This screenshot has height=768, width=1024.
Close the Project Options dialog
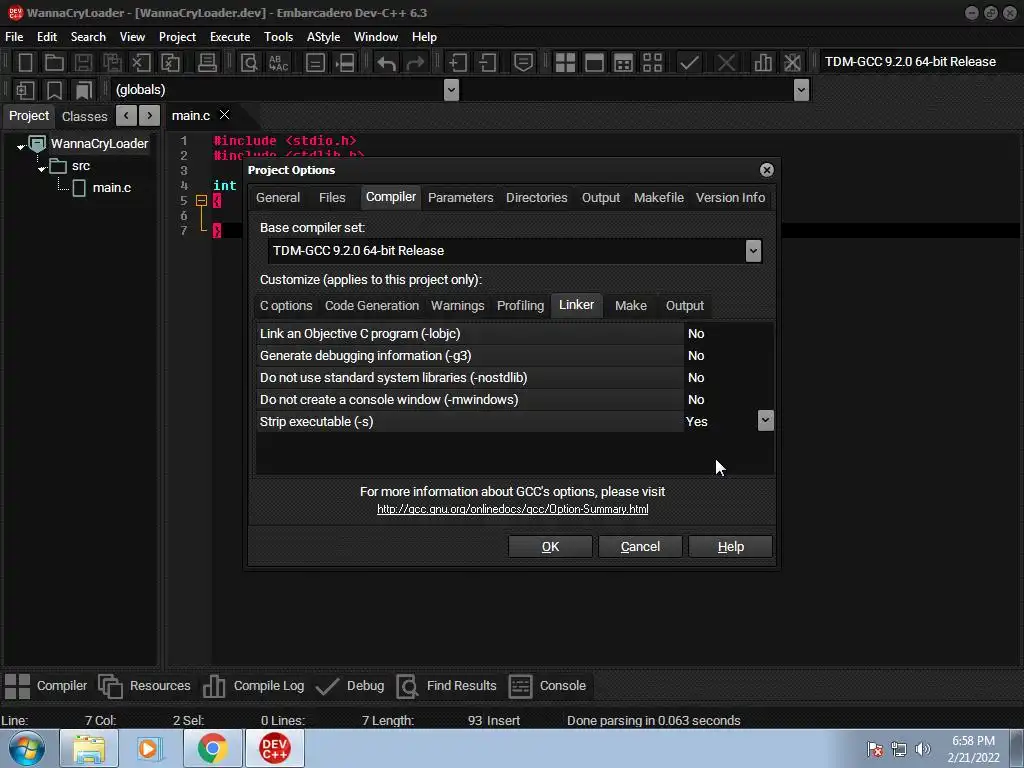coord(766,170)
